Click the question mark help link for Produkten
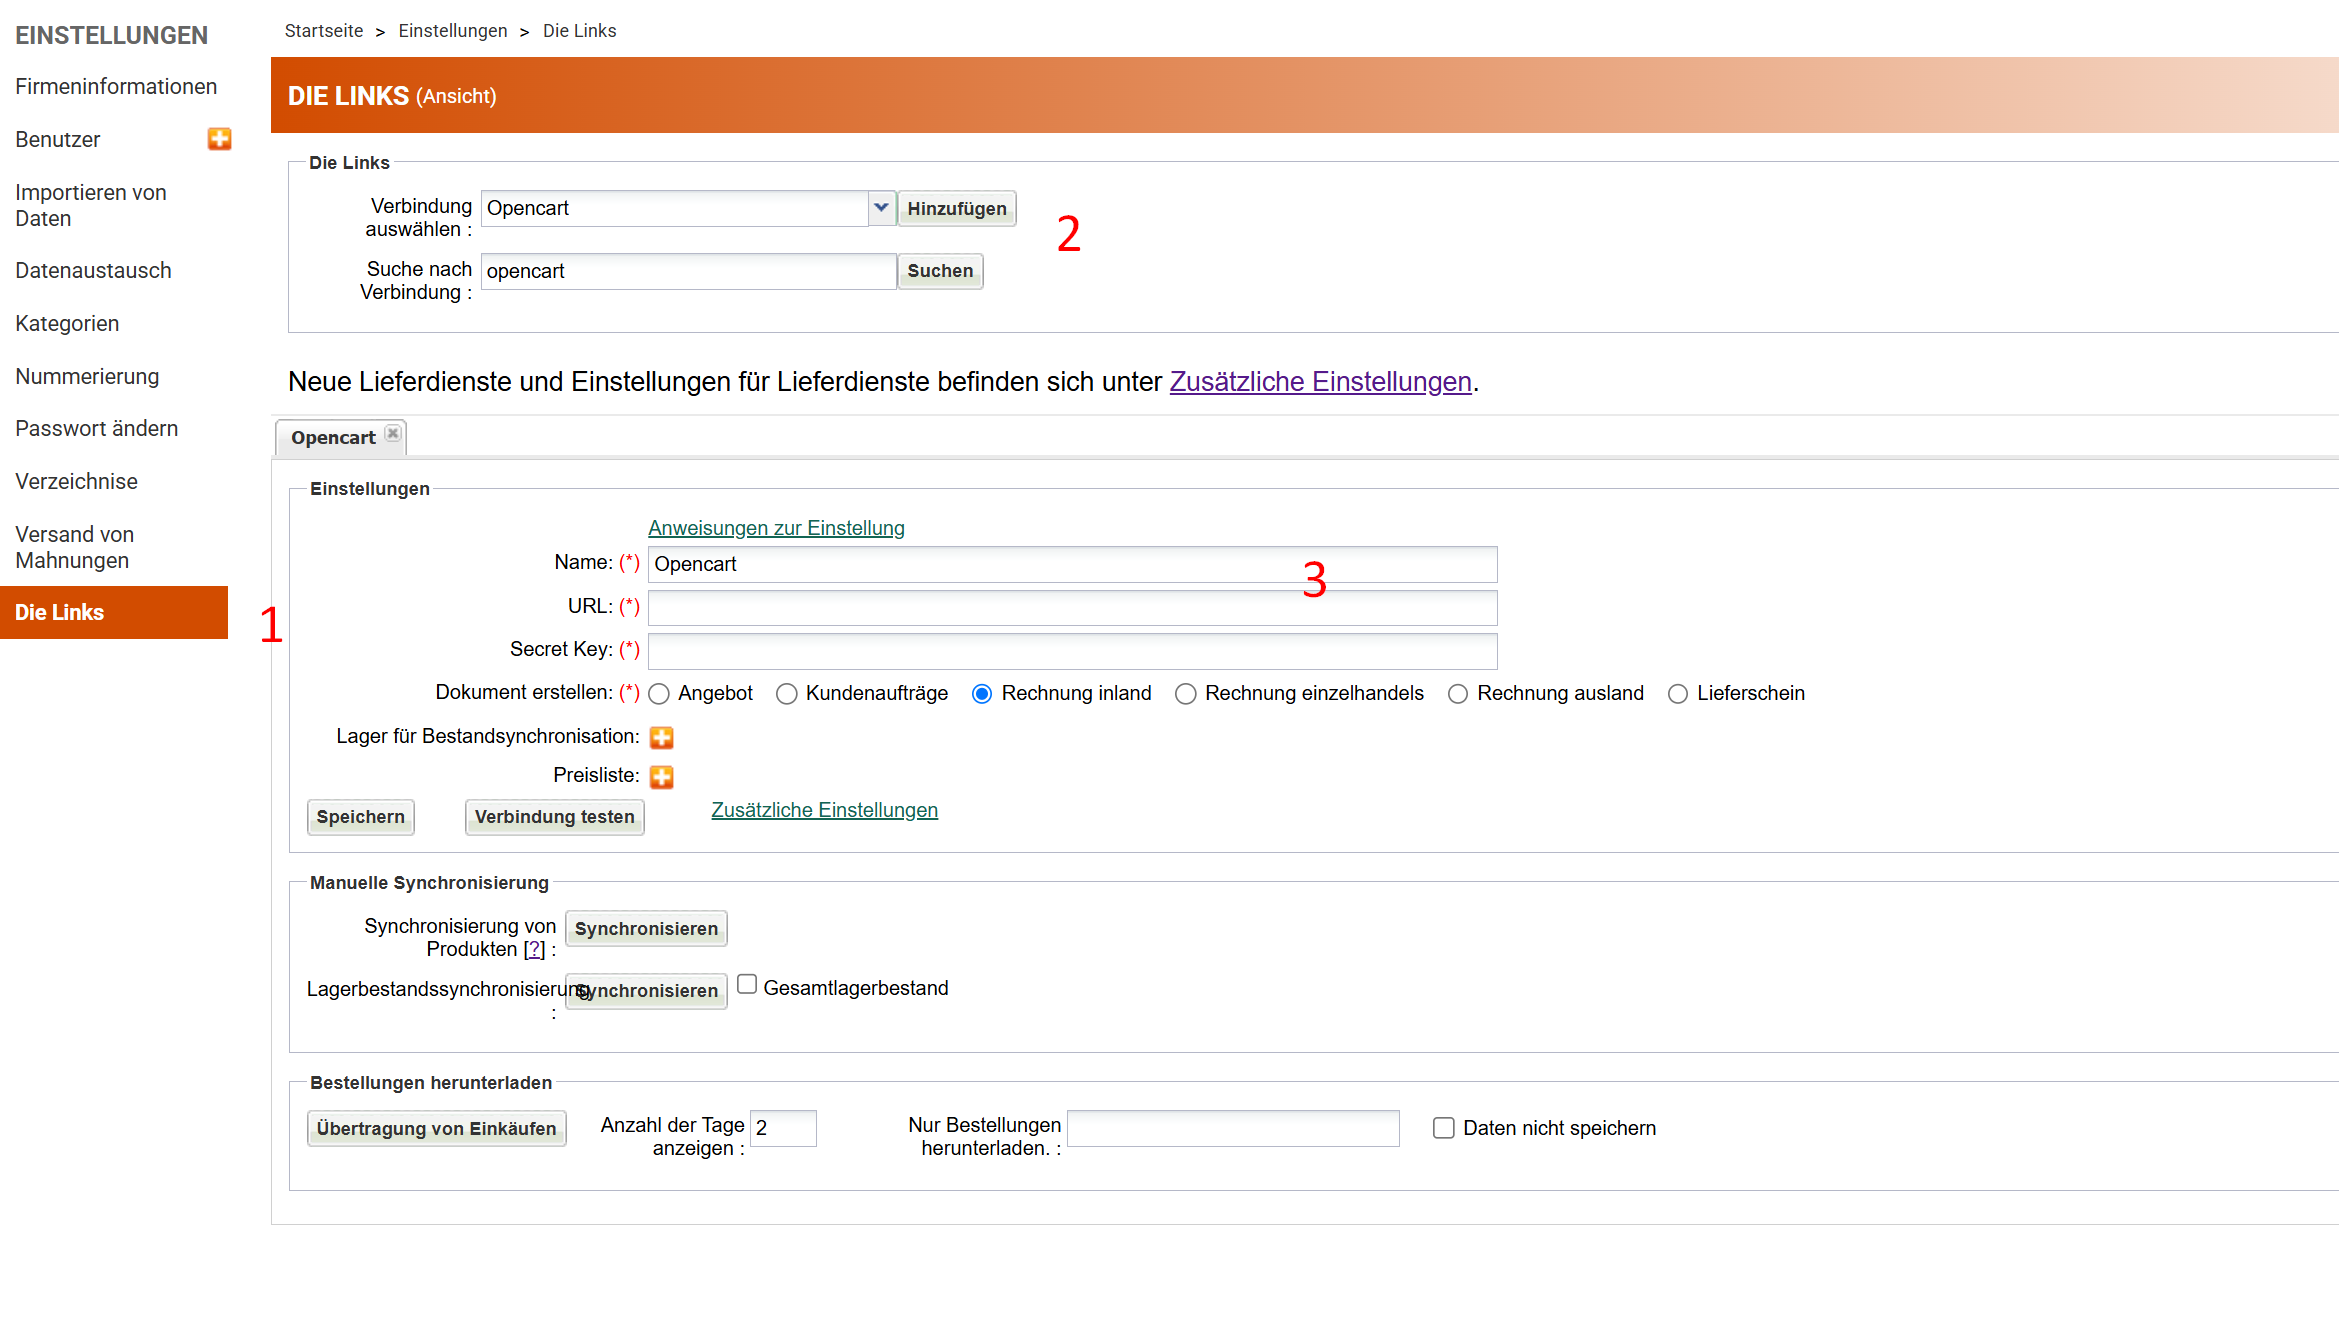 (535, 950)
